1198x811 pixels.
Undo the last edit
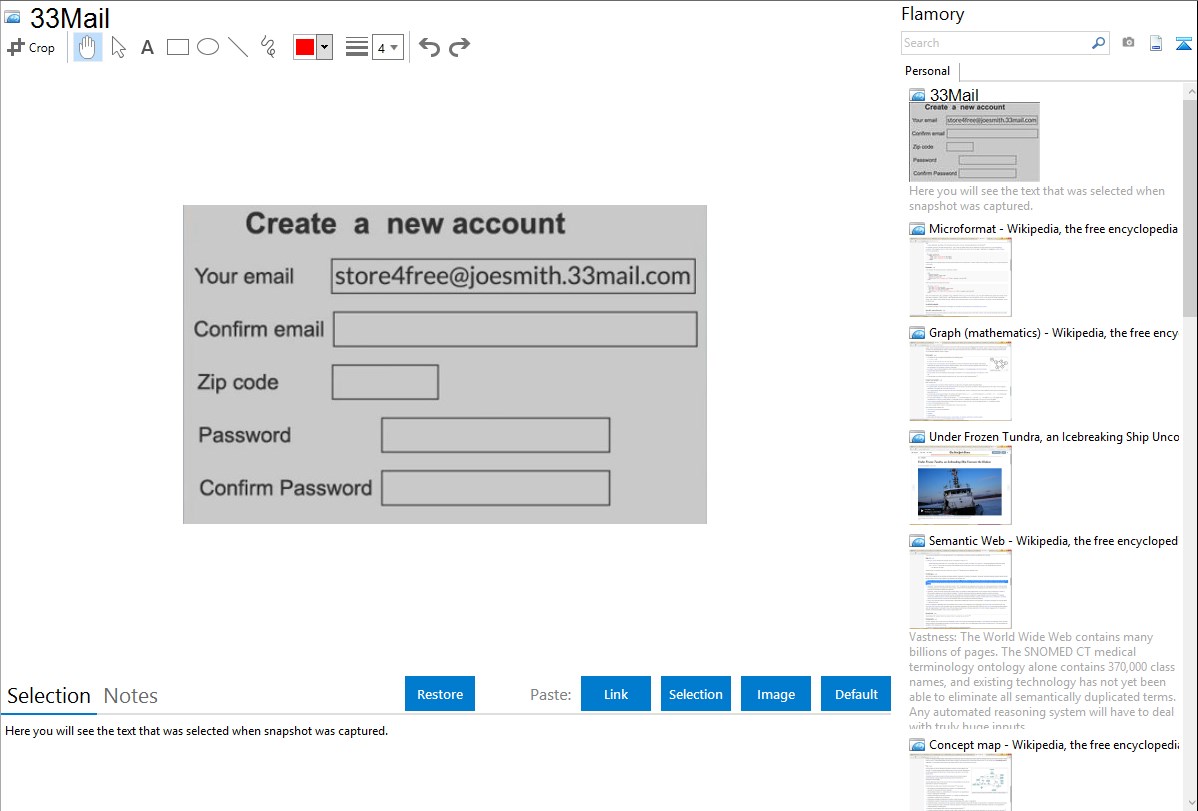429,47
